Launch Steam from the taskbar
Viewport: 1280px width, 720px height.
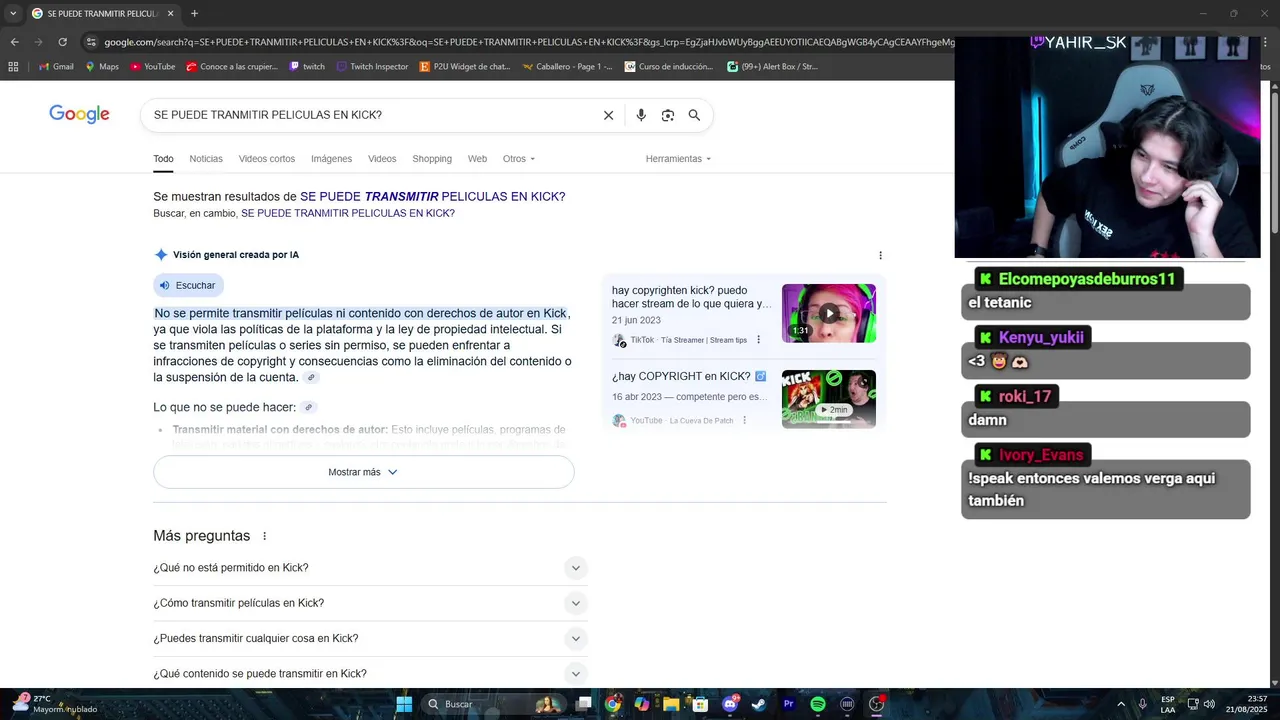[x=759, y=704]
